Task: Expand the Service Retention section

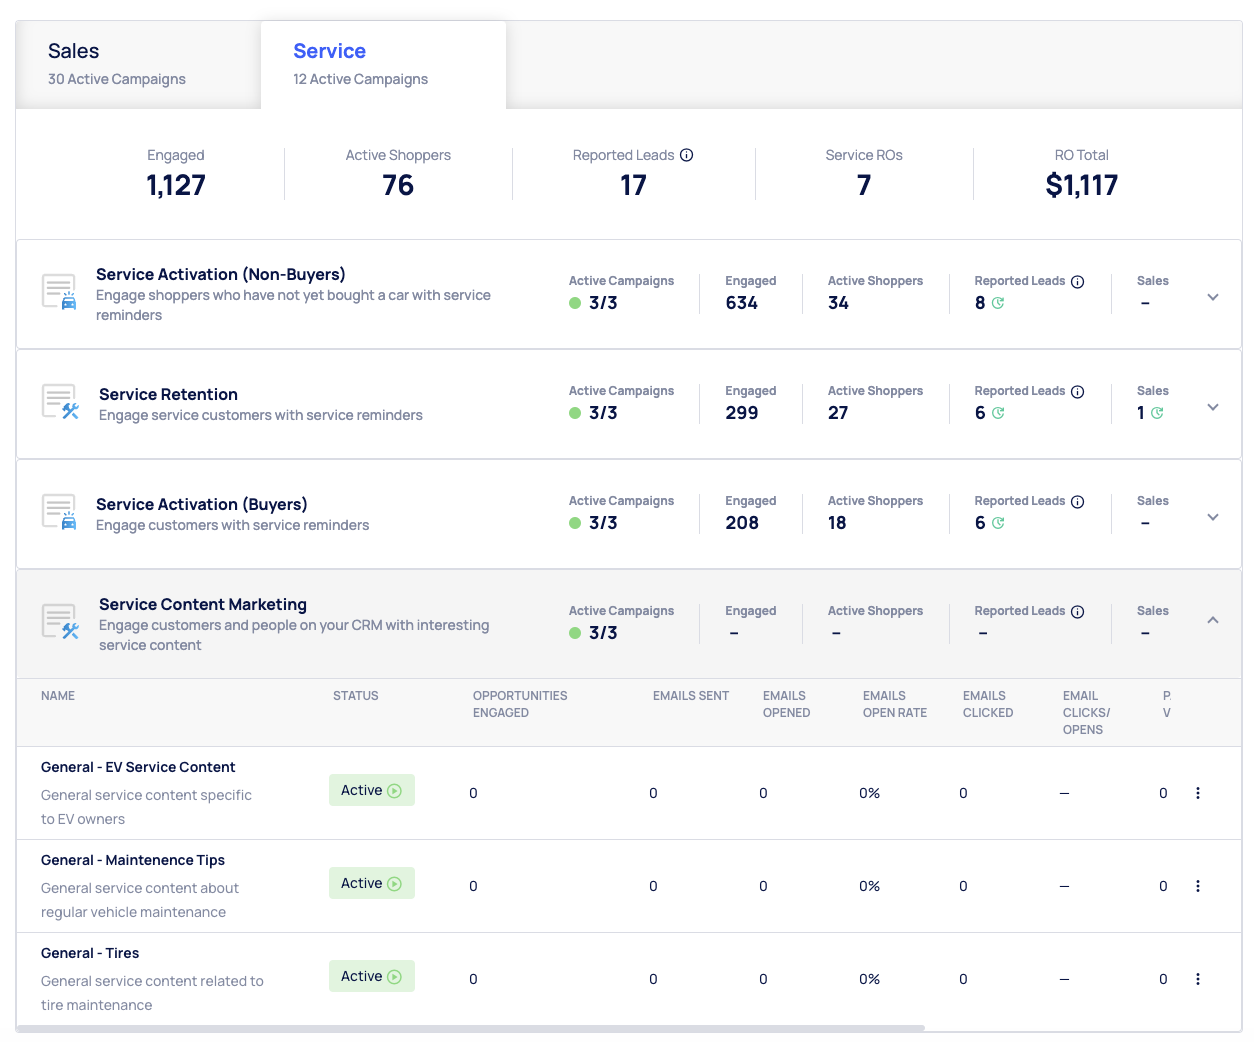Action: click(x=1212, y=407)
